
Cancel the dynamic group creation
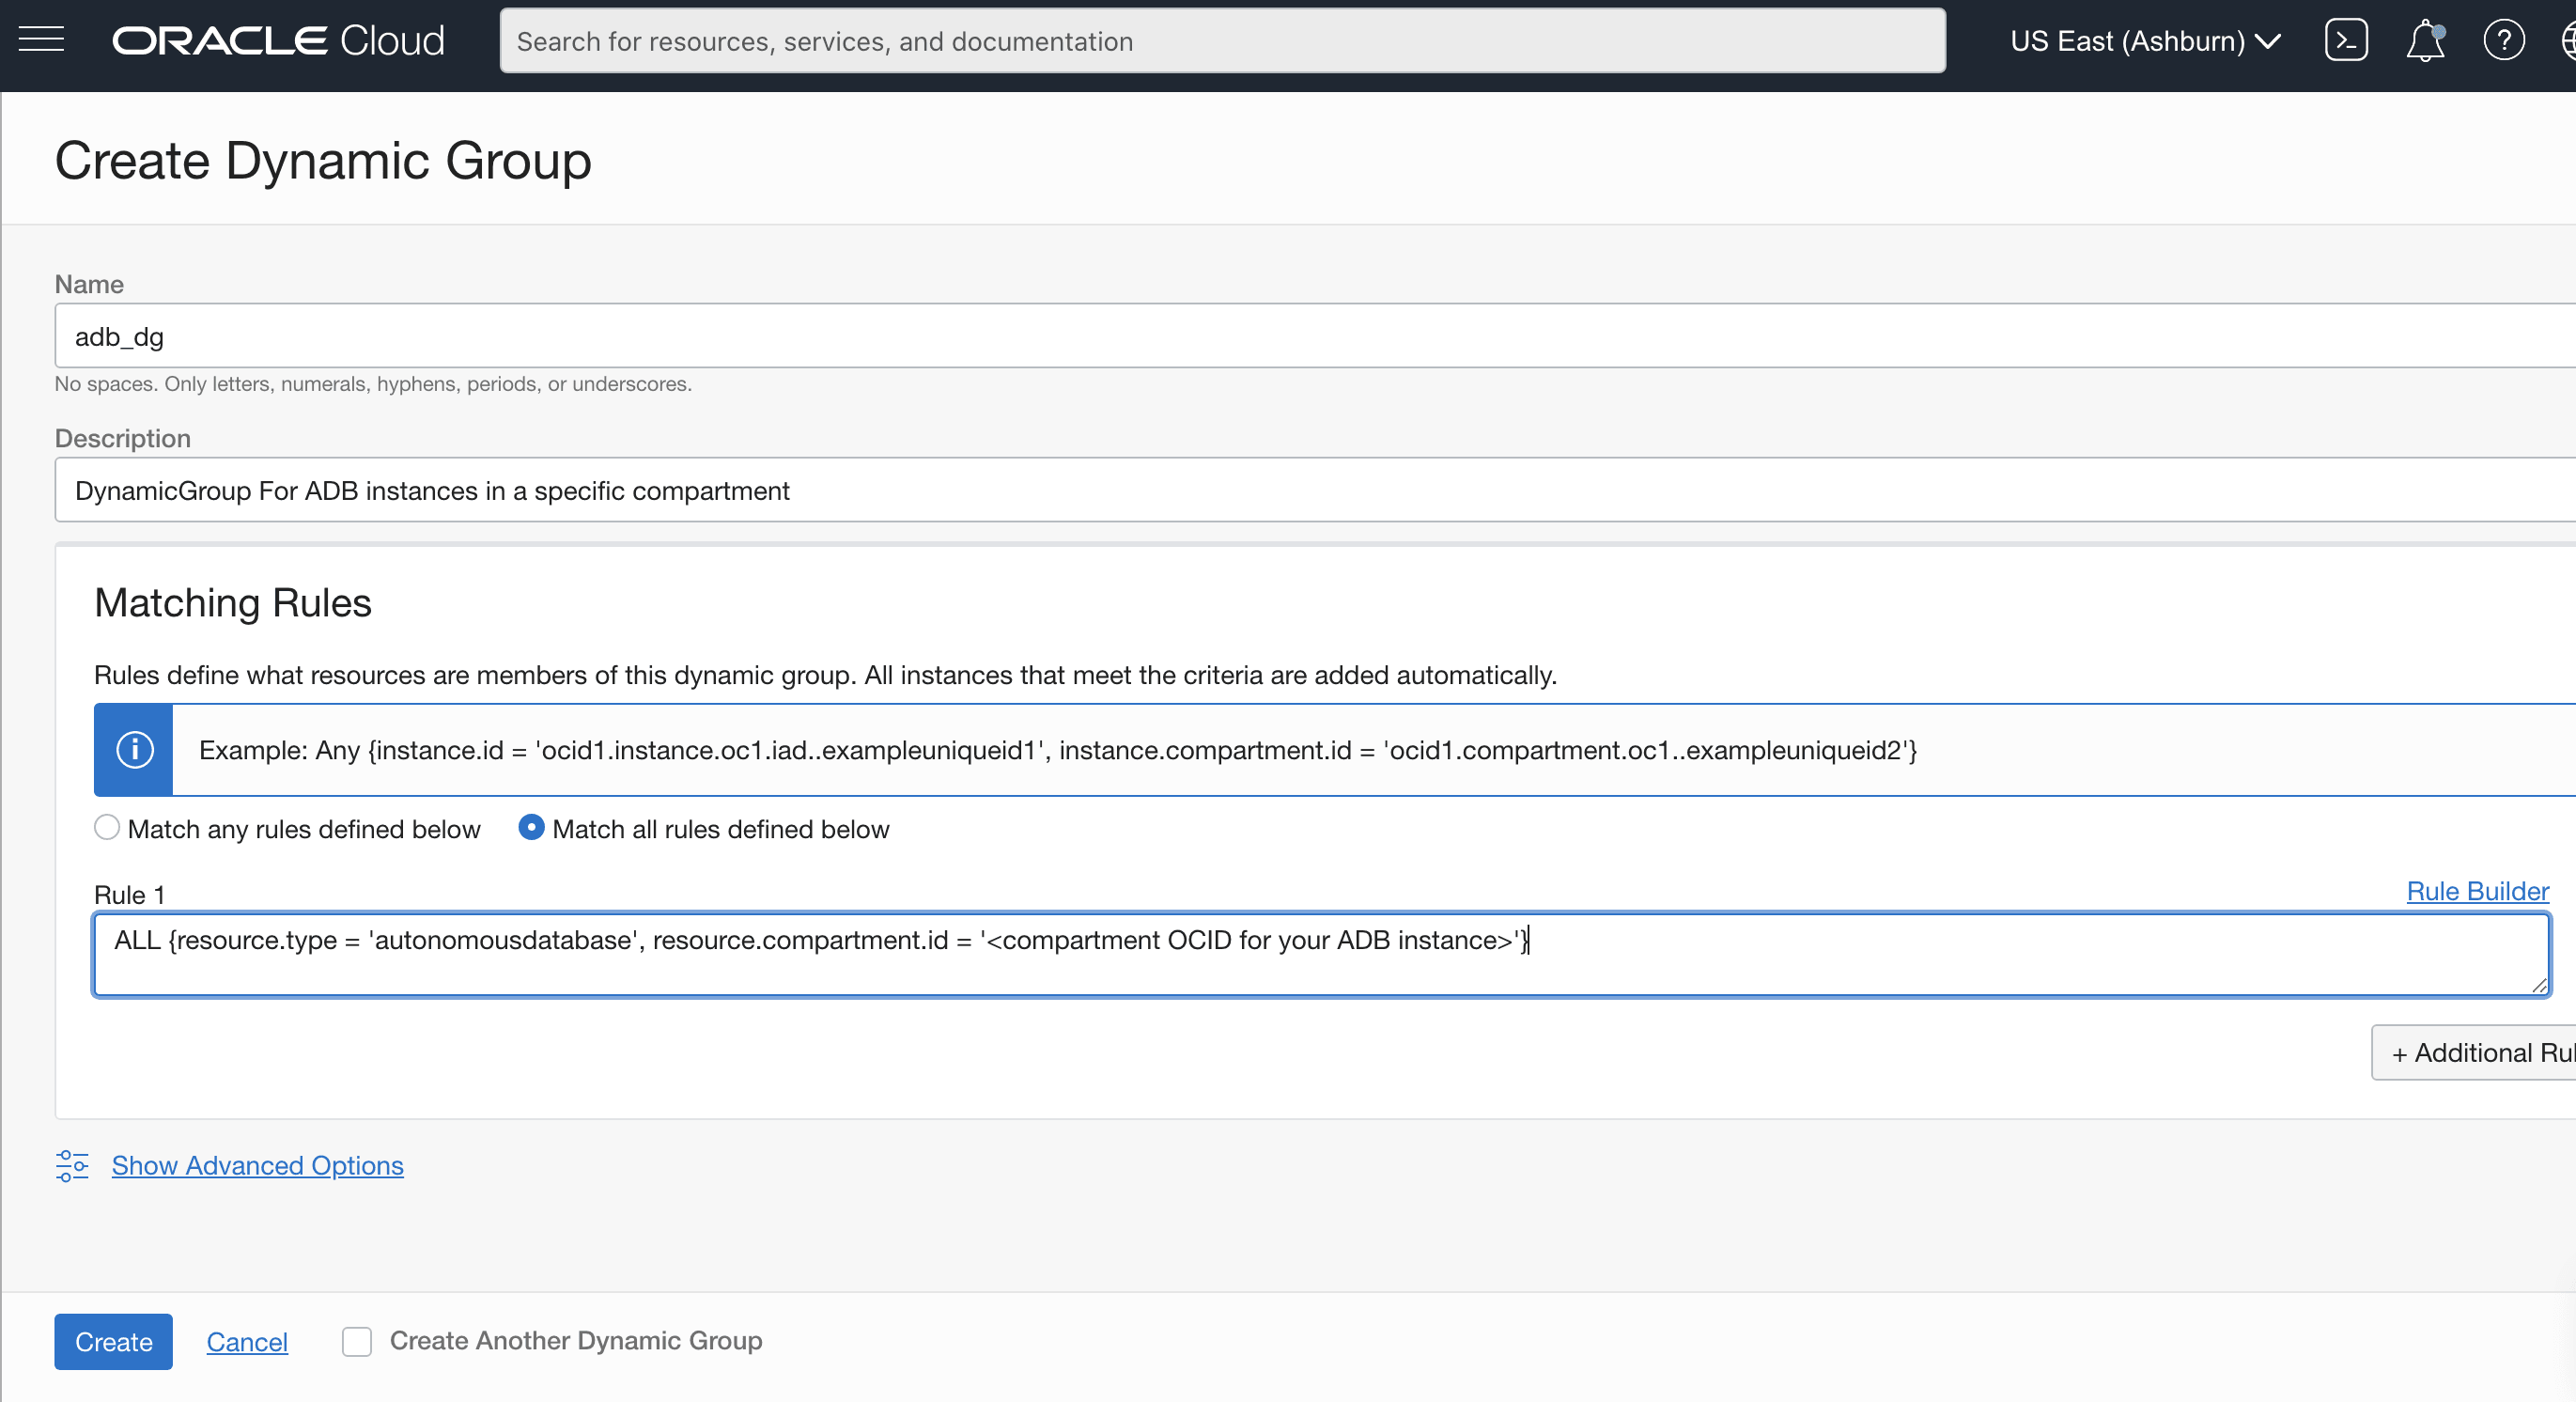(x=246, y=1341)
